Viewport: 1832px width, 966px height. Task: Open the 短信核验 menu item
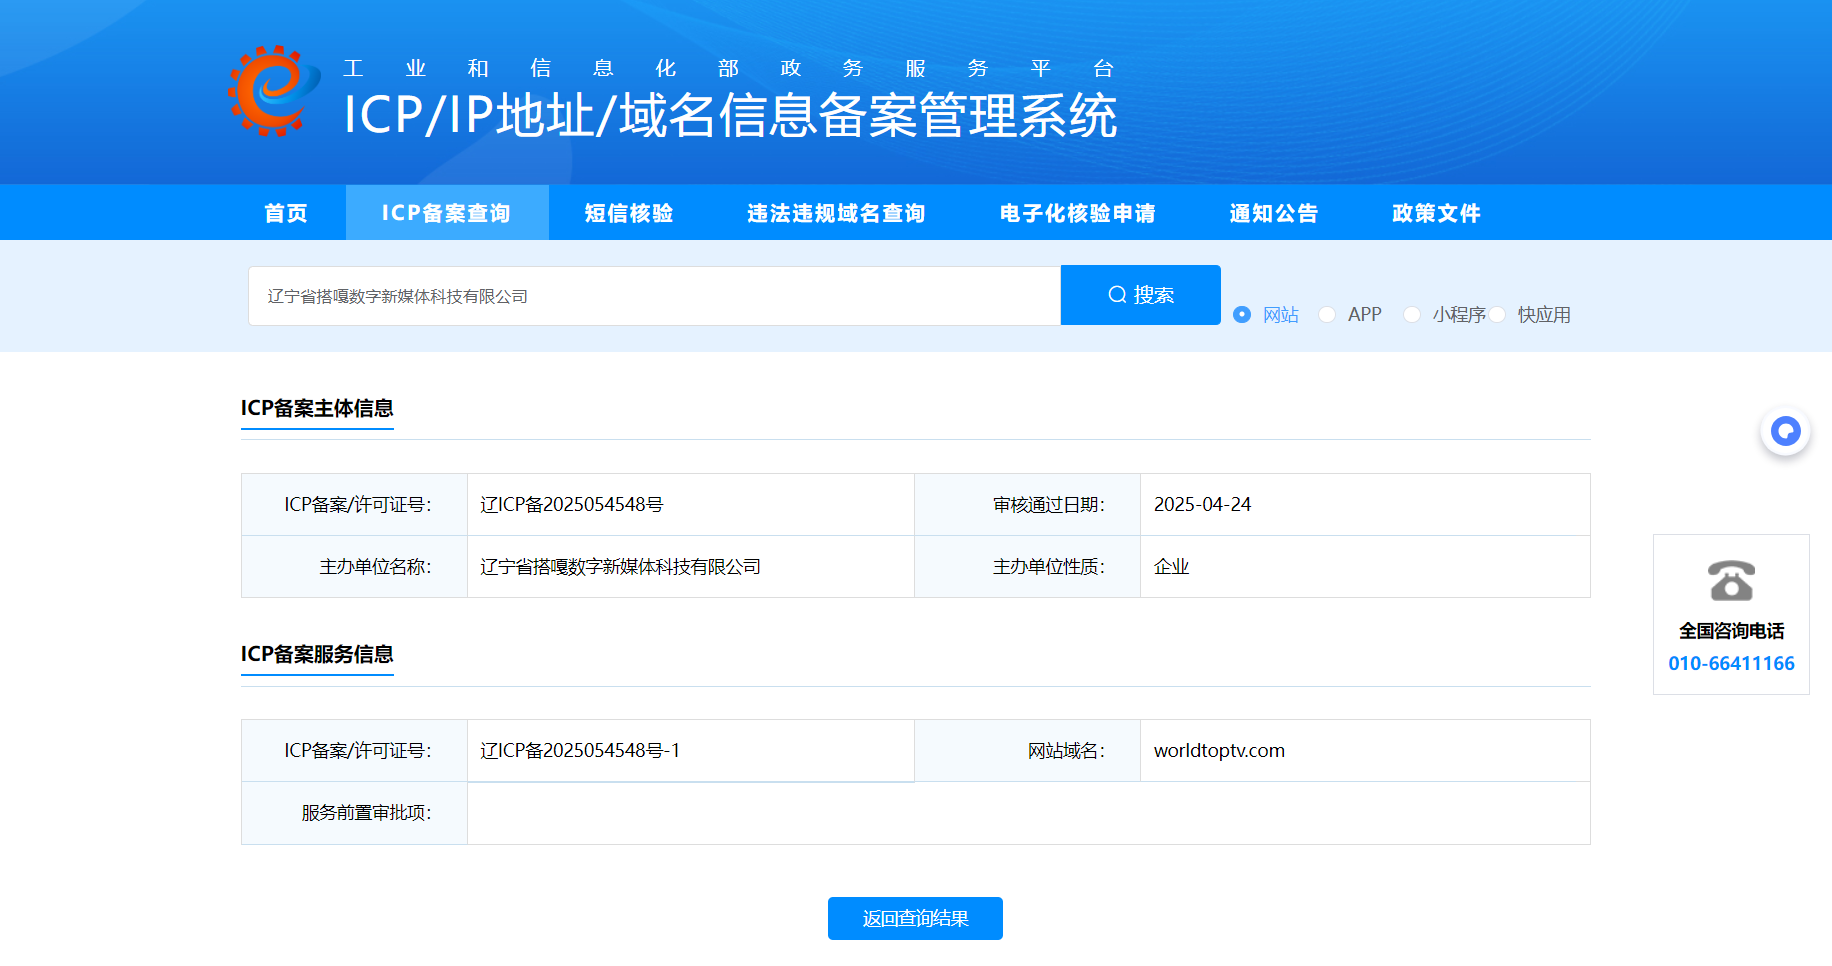pos(626,212)
